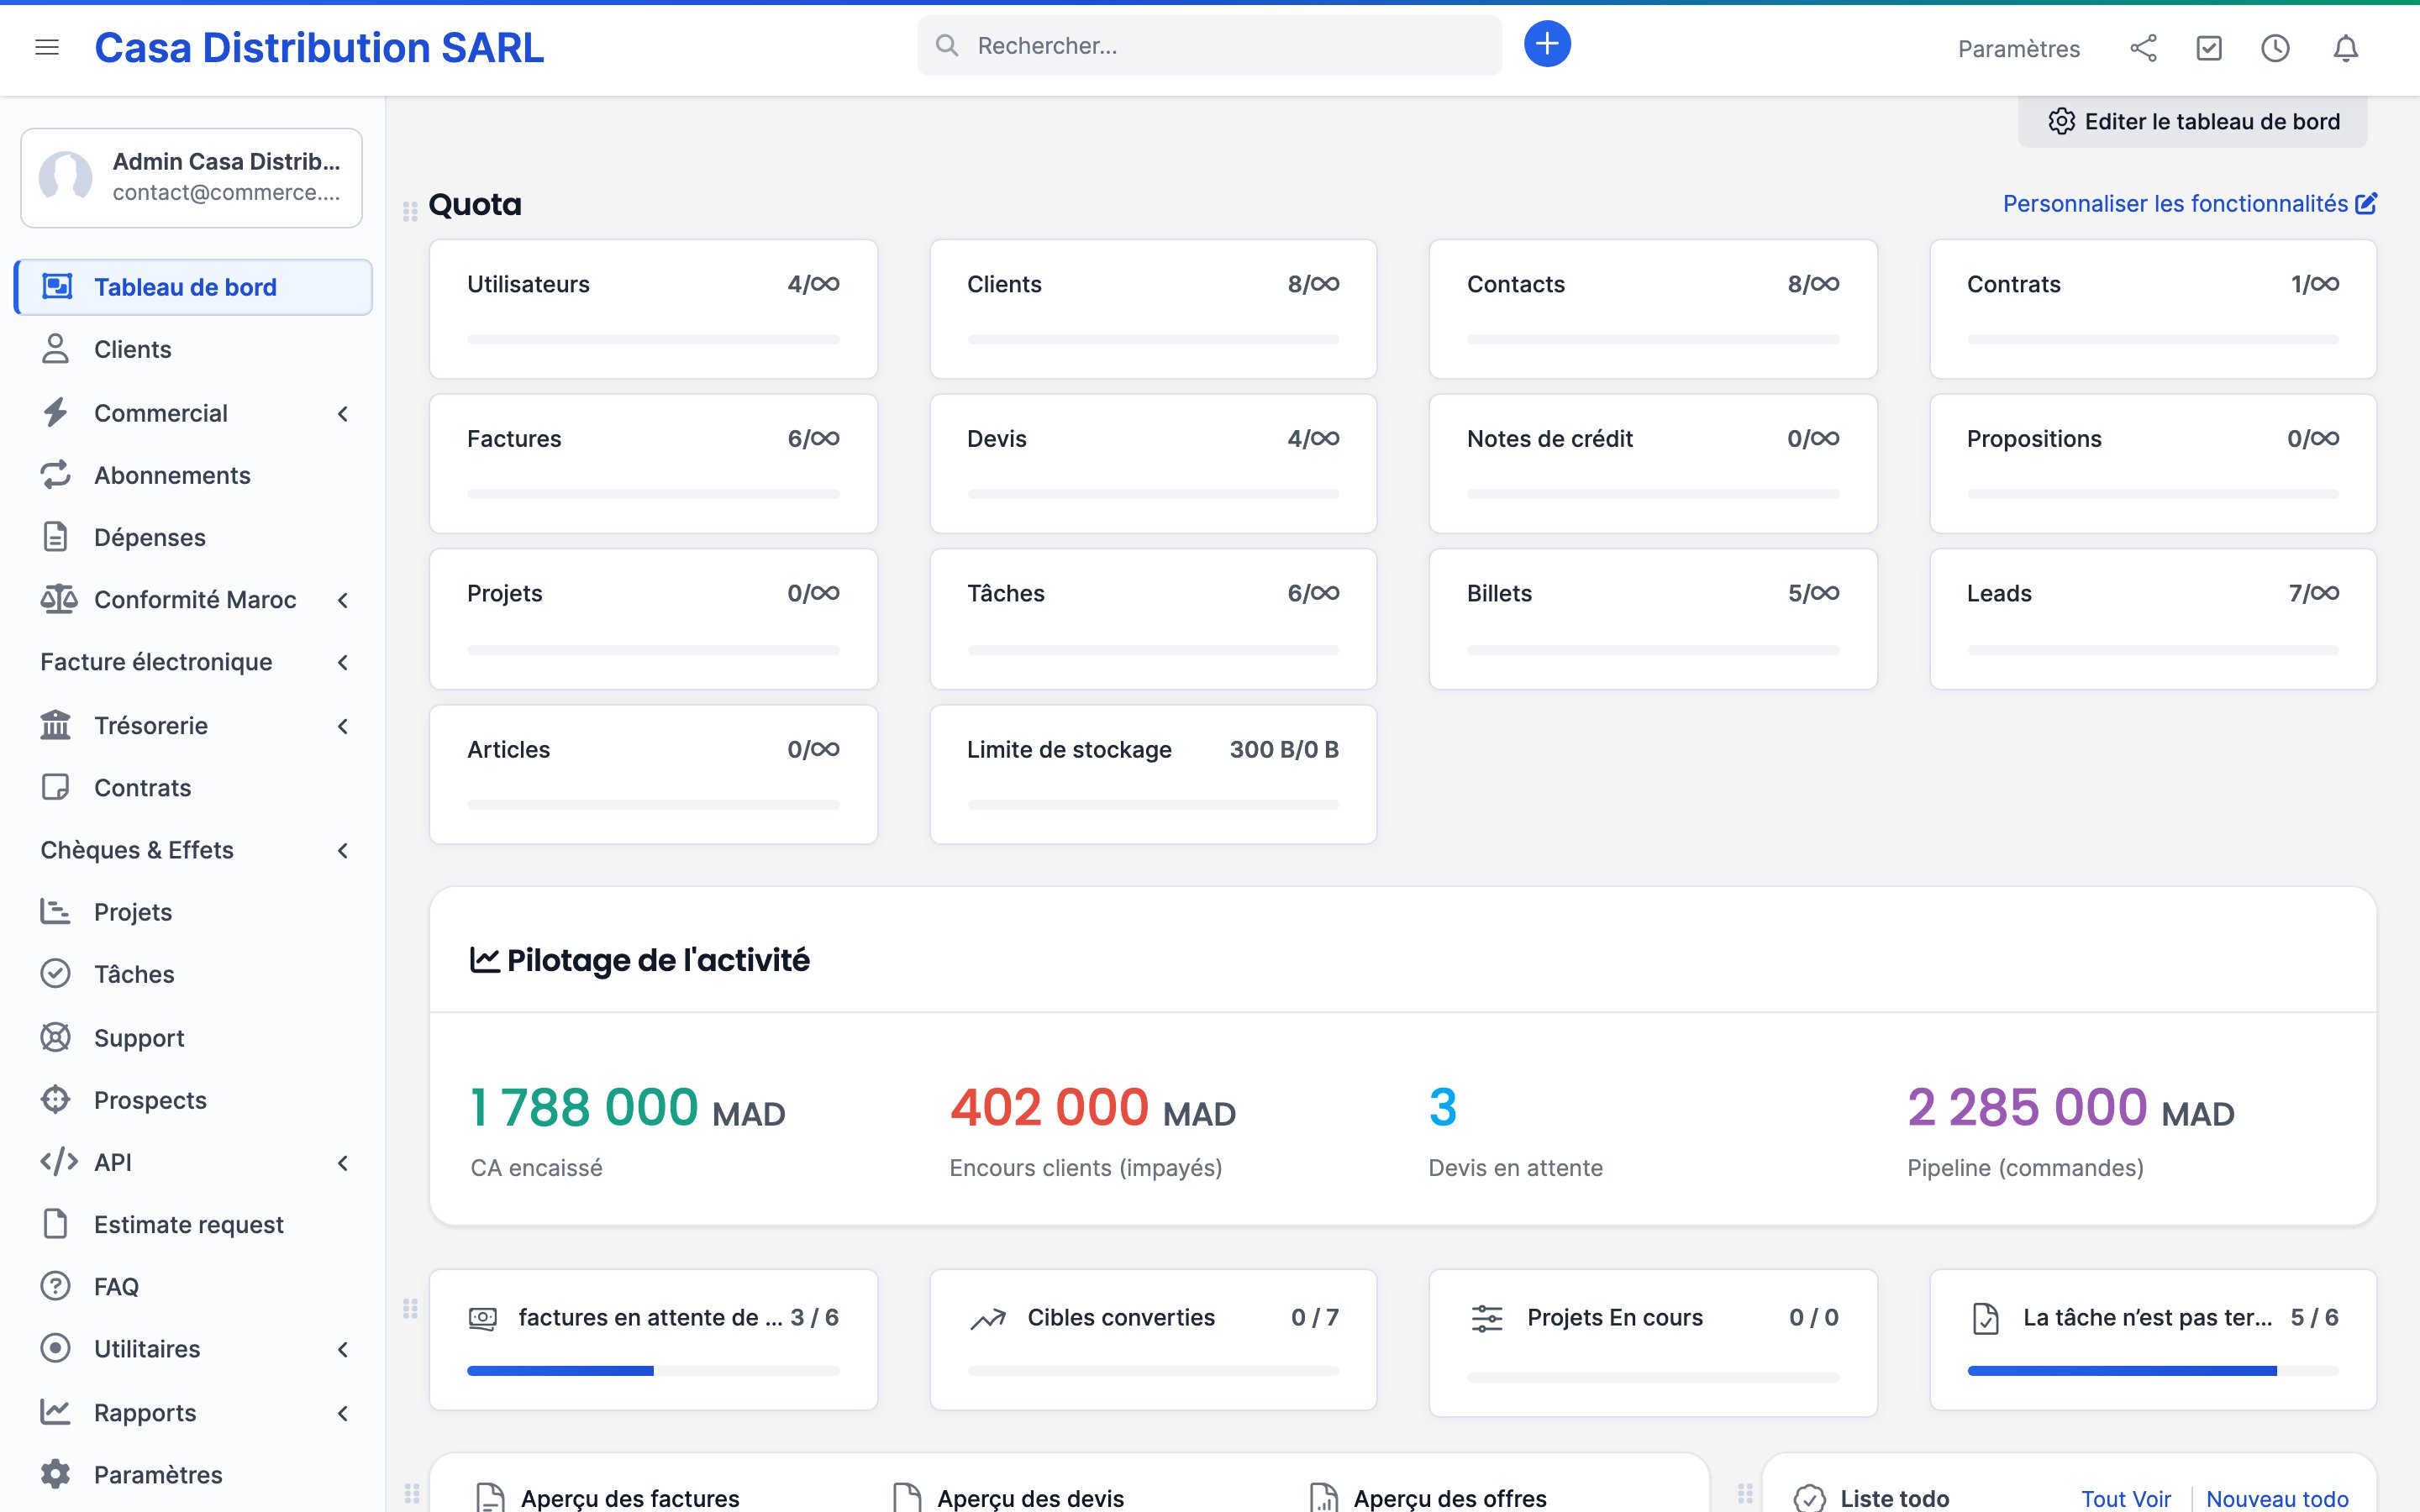Go to Abonnements in sidebar
The width and height of the screenshot is (2420, 1512).
point(194,475)
